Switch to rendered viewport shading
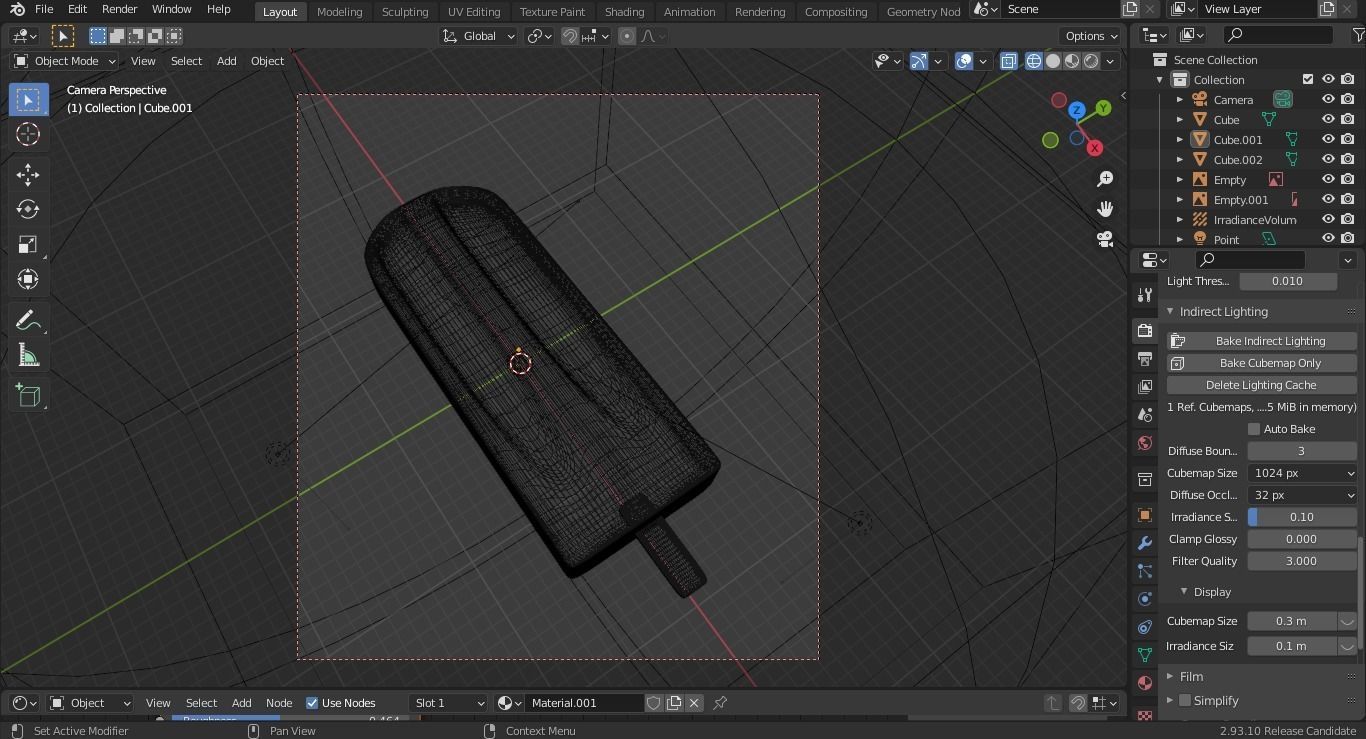 click(1091, 61)
